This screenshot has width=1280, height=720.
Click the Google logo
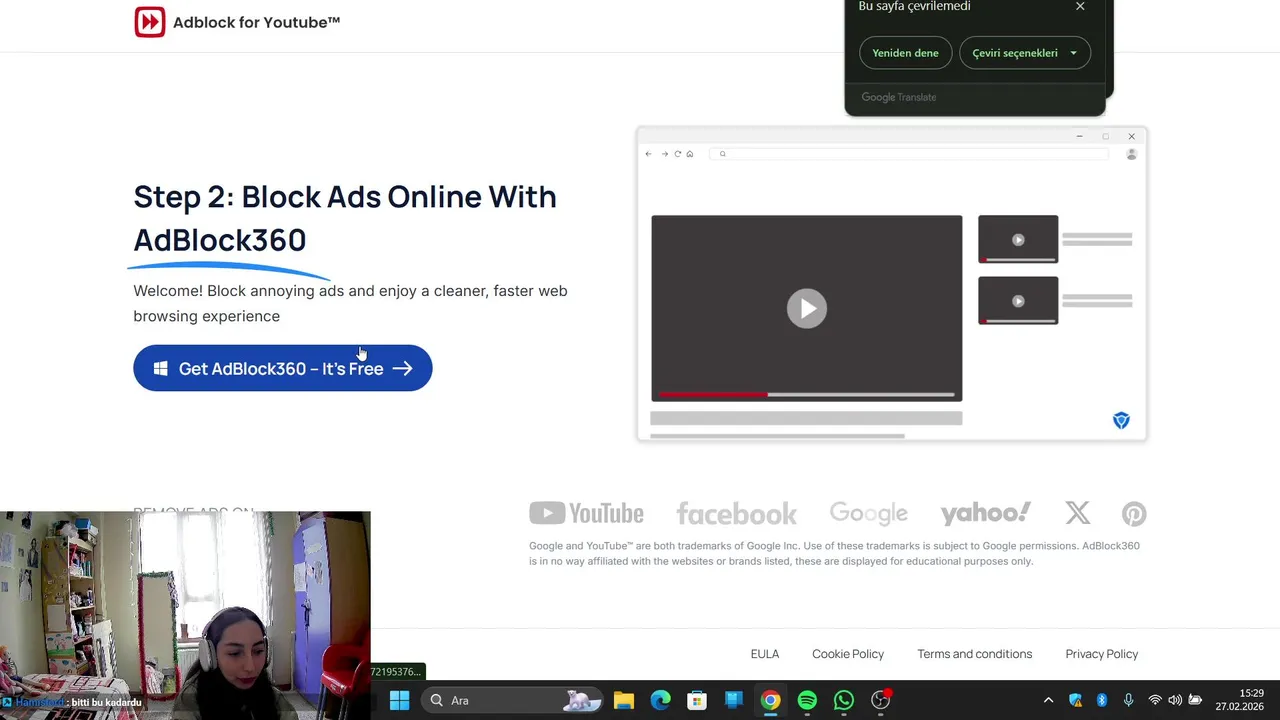click(869, 514)
